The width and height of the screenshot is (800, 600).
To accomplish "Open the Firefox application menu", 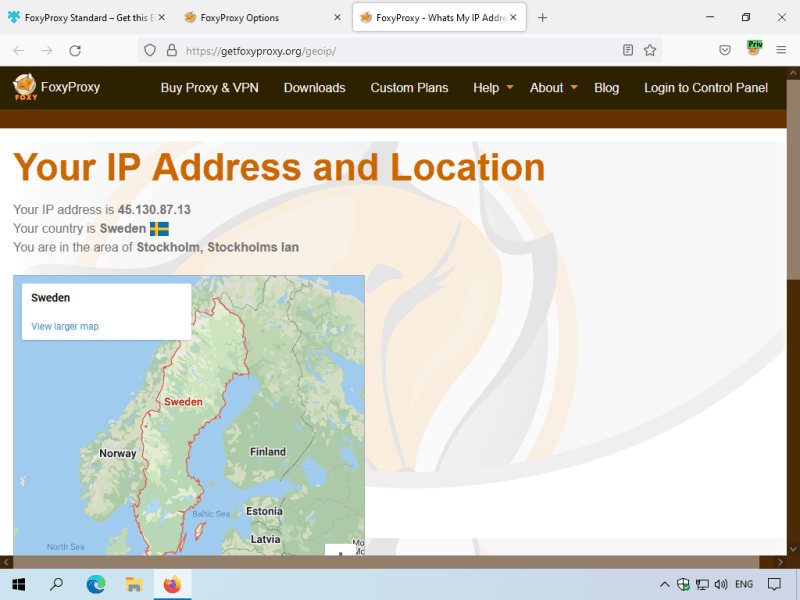I will click(781, 50).
